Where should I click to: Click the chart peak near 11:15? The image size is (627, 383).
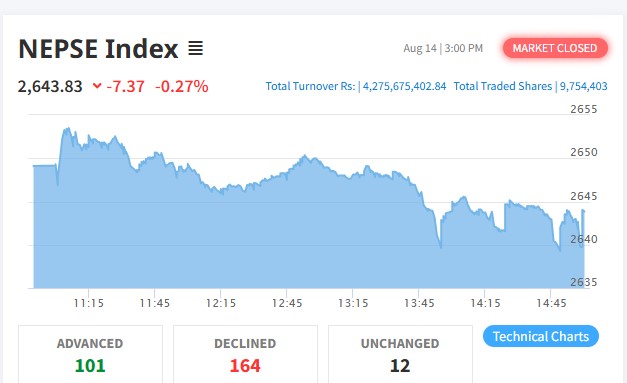67,129
